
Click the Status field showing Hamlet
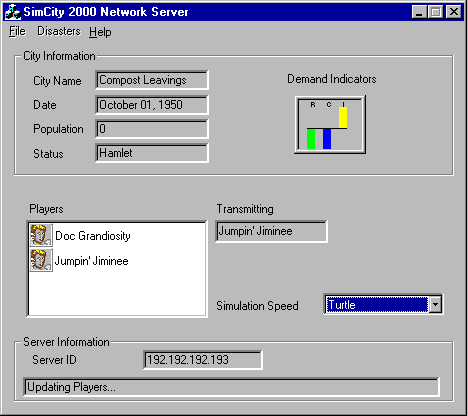tap(152, 153)
